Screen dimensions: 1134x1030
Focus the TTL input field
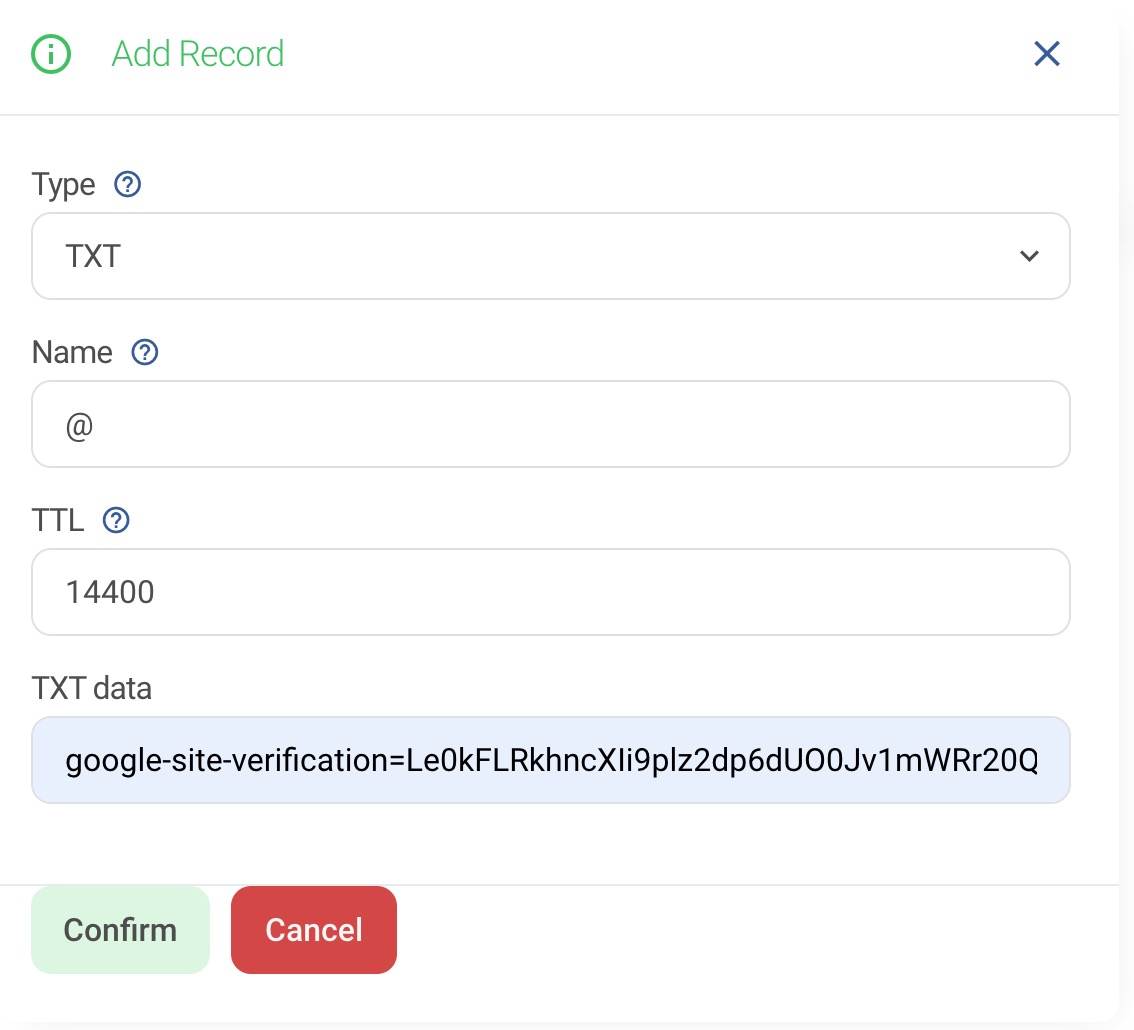[550, 592]
